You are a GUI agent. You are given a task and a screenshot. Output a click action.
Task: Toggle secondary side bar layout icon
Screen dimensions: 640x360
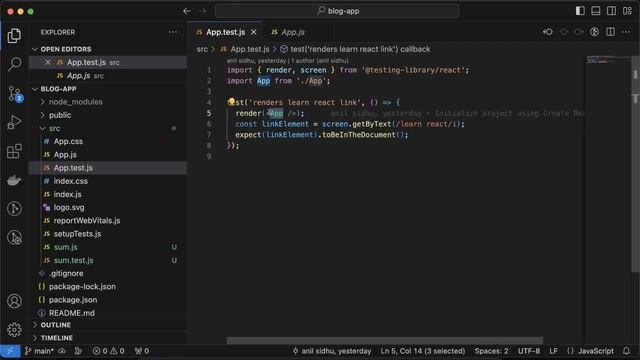tap(611, 11)
